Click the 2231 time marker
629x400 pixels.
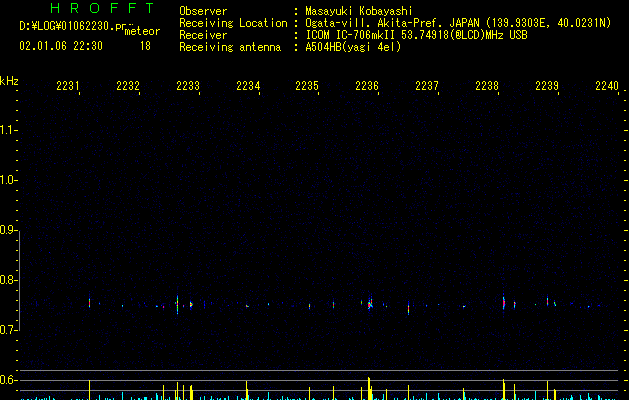(x=67, y=85)
